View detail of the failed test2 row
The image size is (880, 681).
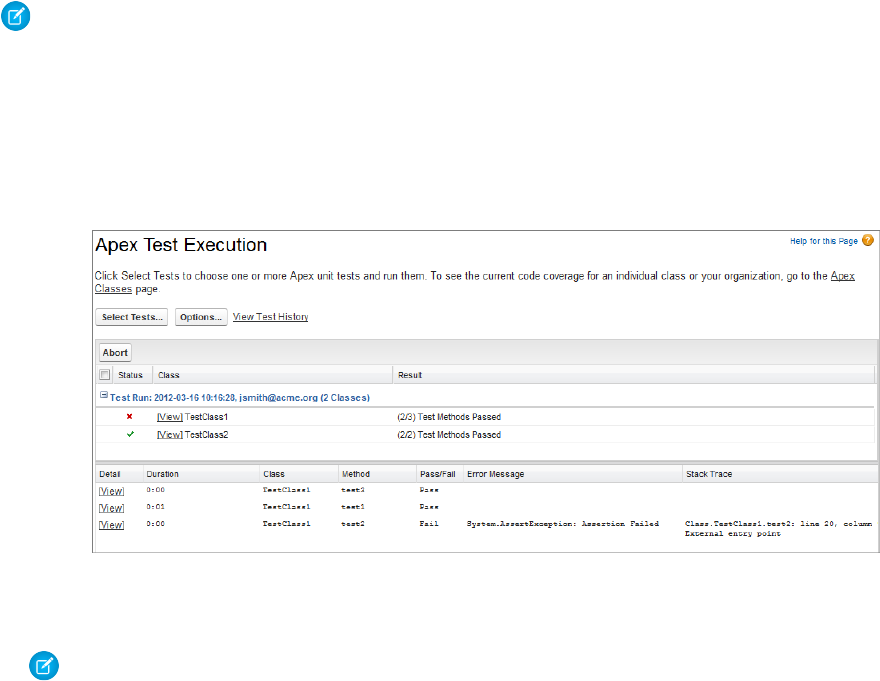[111, 525]
